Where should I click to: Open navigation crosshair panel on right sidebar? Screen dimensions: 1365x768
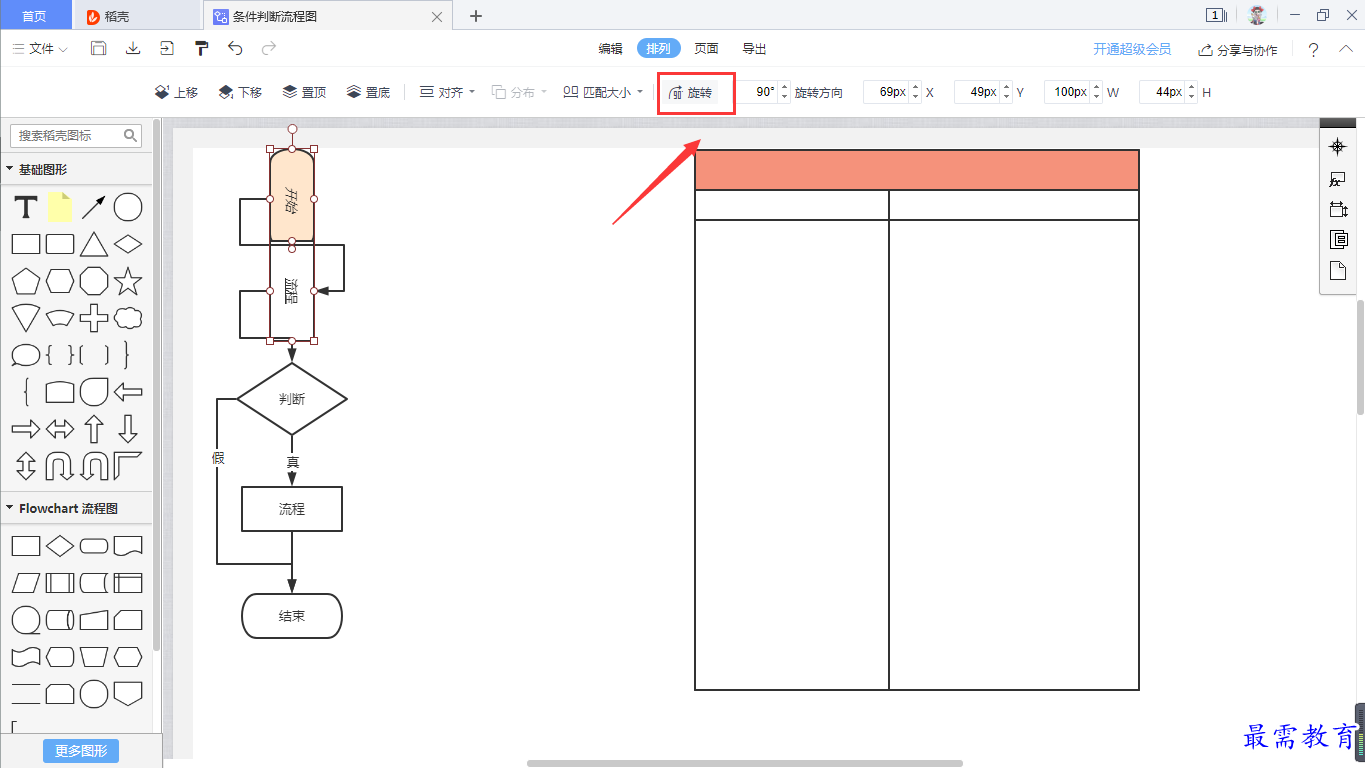click(x=1338, y=147)
